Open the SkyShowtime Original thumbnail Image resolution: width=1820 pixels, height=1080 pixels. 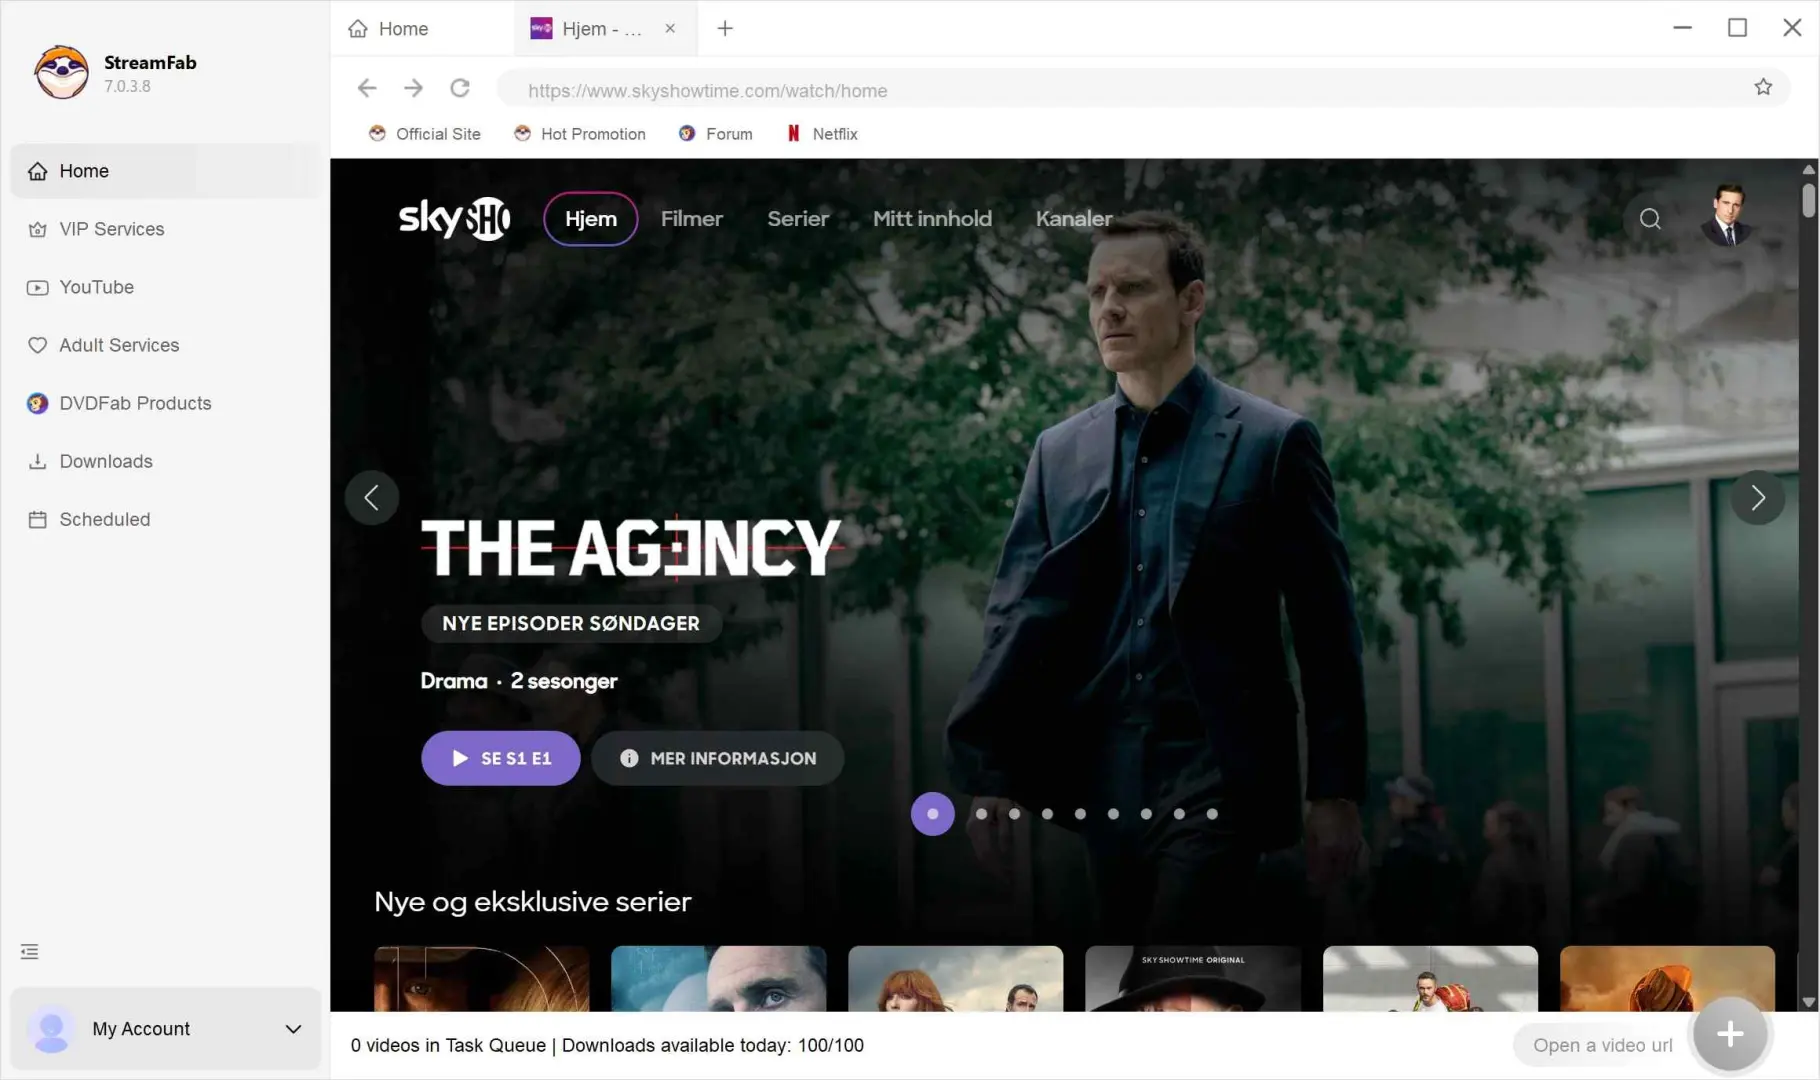tap(1193, 978)
